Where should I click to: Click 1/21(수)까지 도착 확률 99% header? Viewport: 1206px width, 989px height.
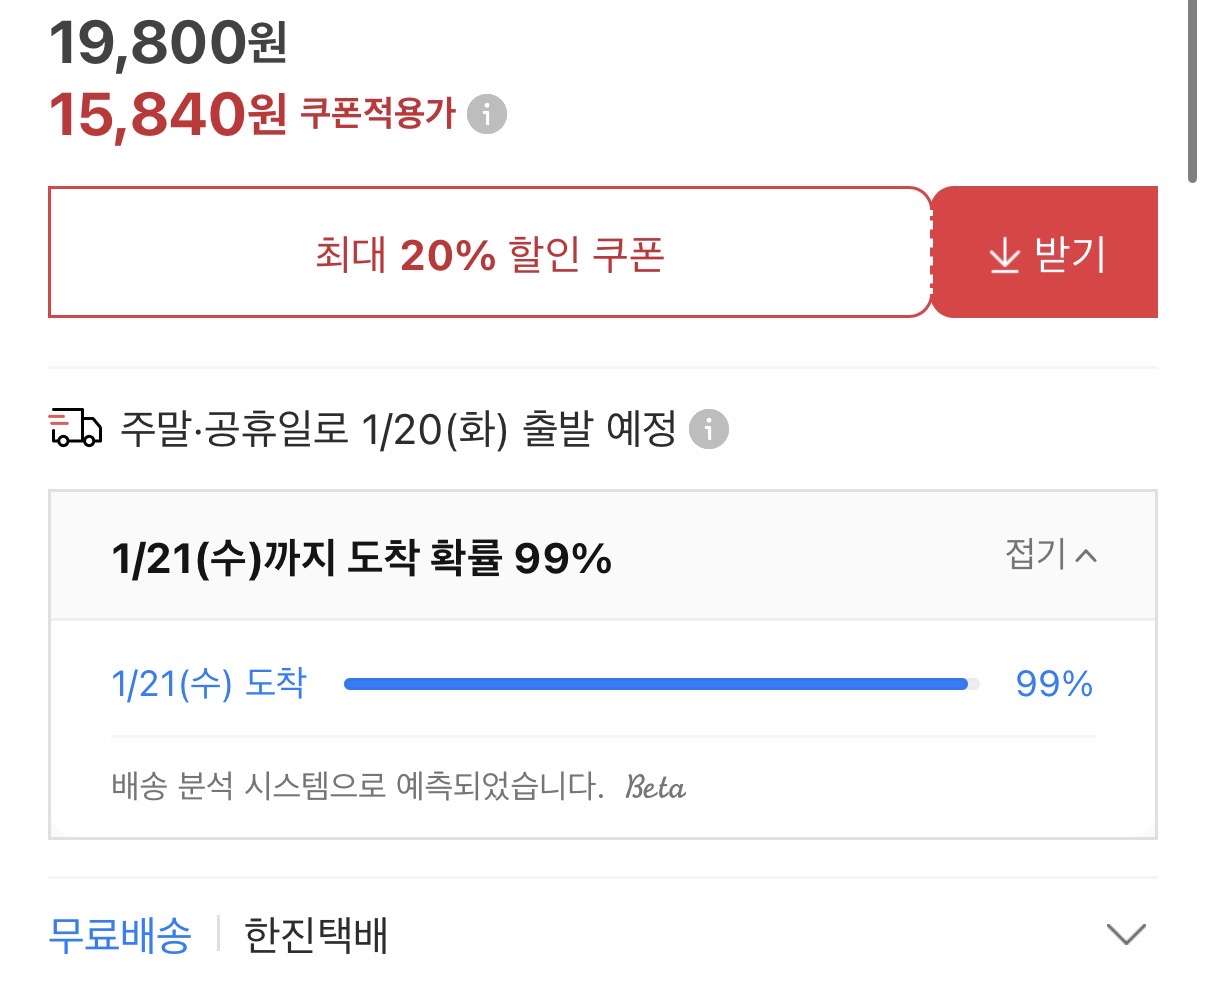coord(361,558)
